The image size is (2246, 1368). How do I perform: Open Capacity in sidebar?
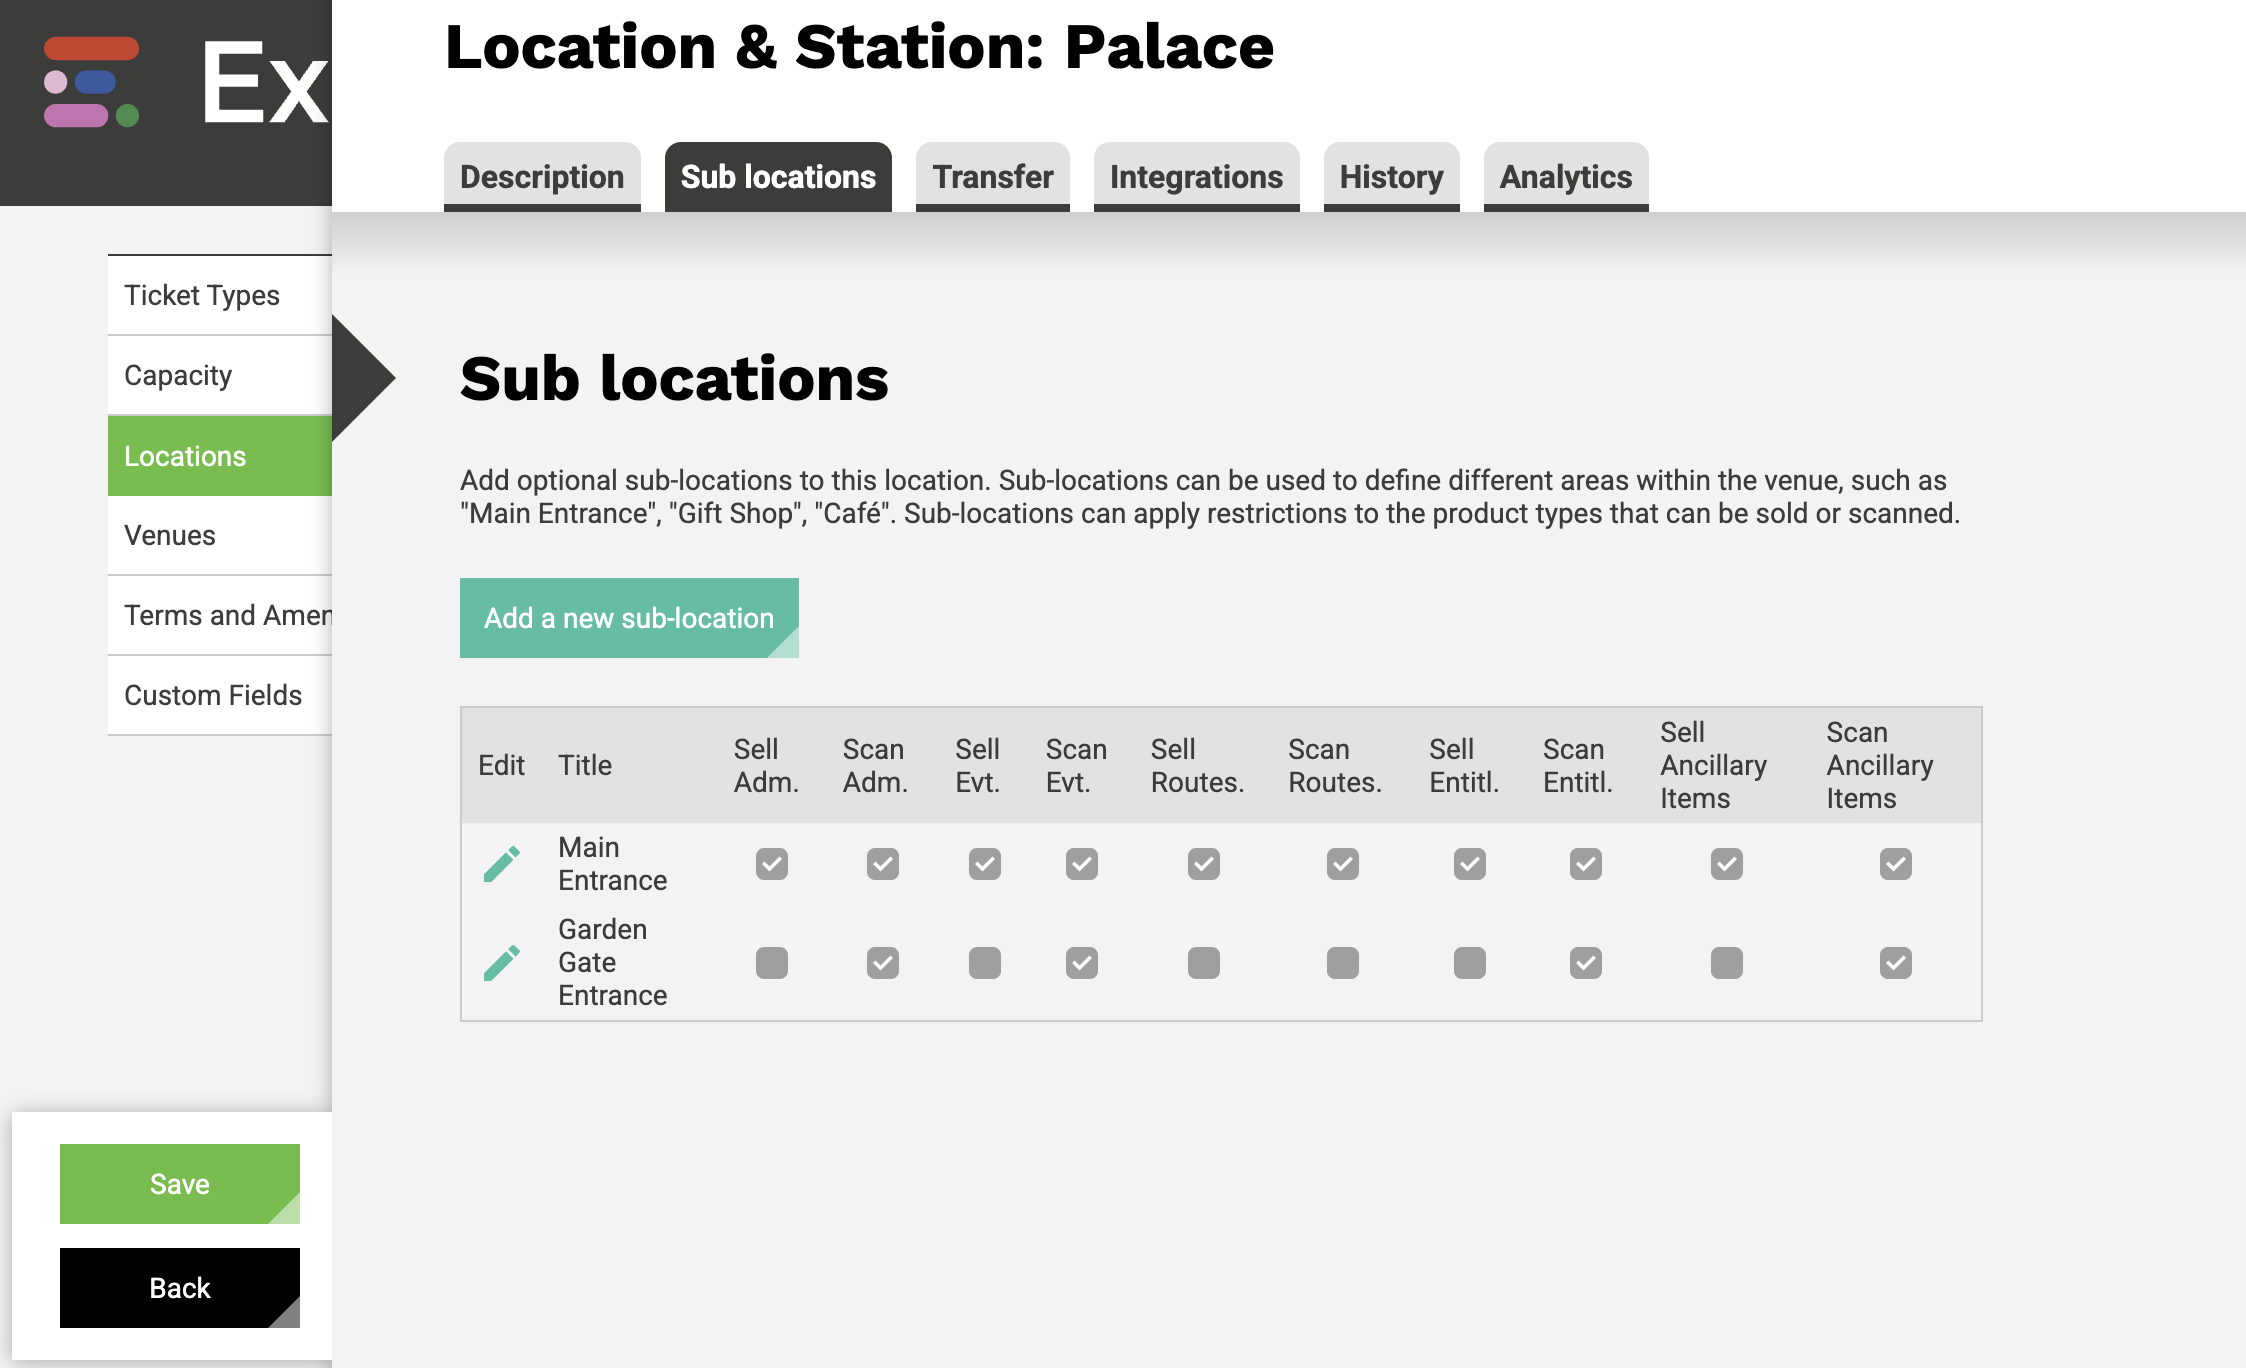click(x=220, y=375)
